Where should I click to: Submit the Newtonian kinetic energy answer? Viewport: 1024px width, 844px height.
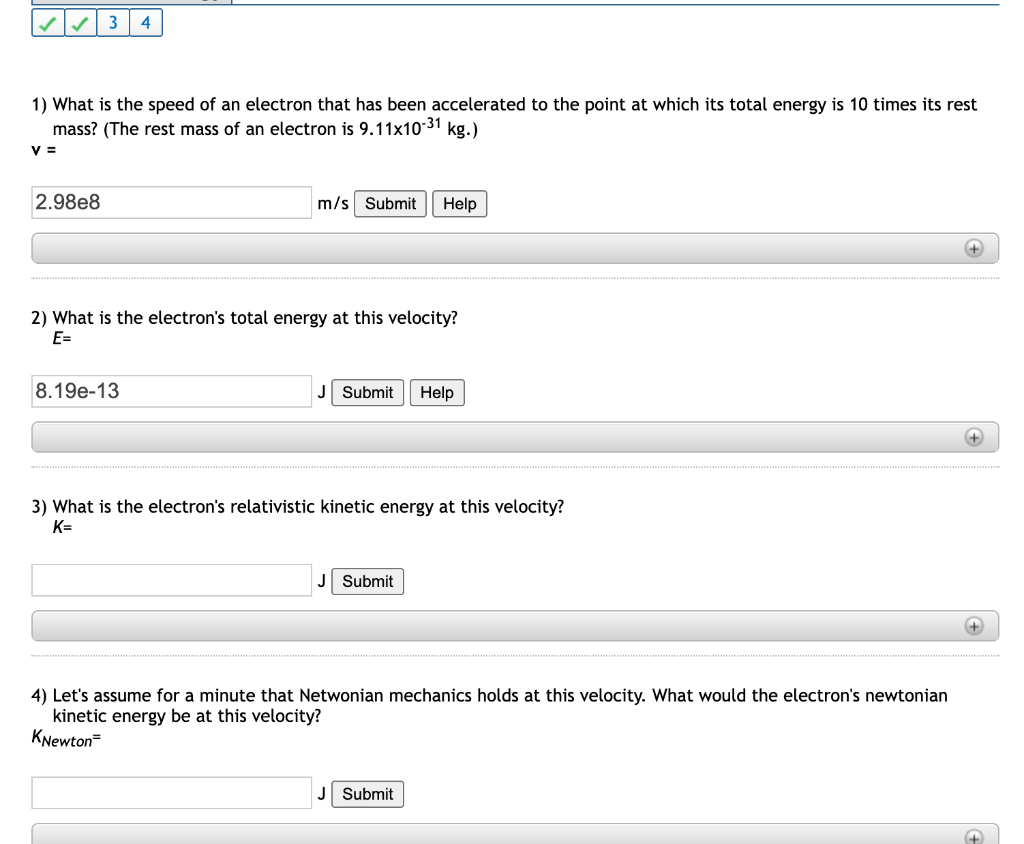click(368, 794)
